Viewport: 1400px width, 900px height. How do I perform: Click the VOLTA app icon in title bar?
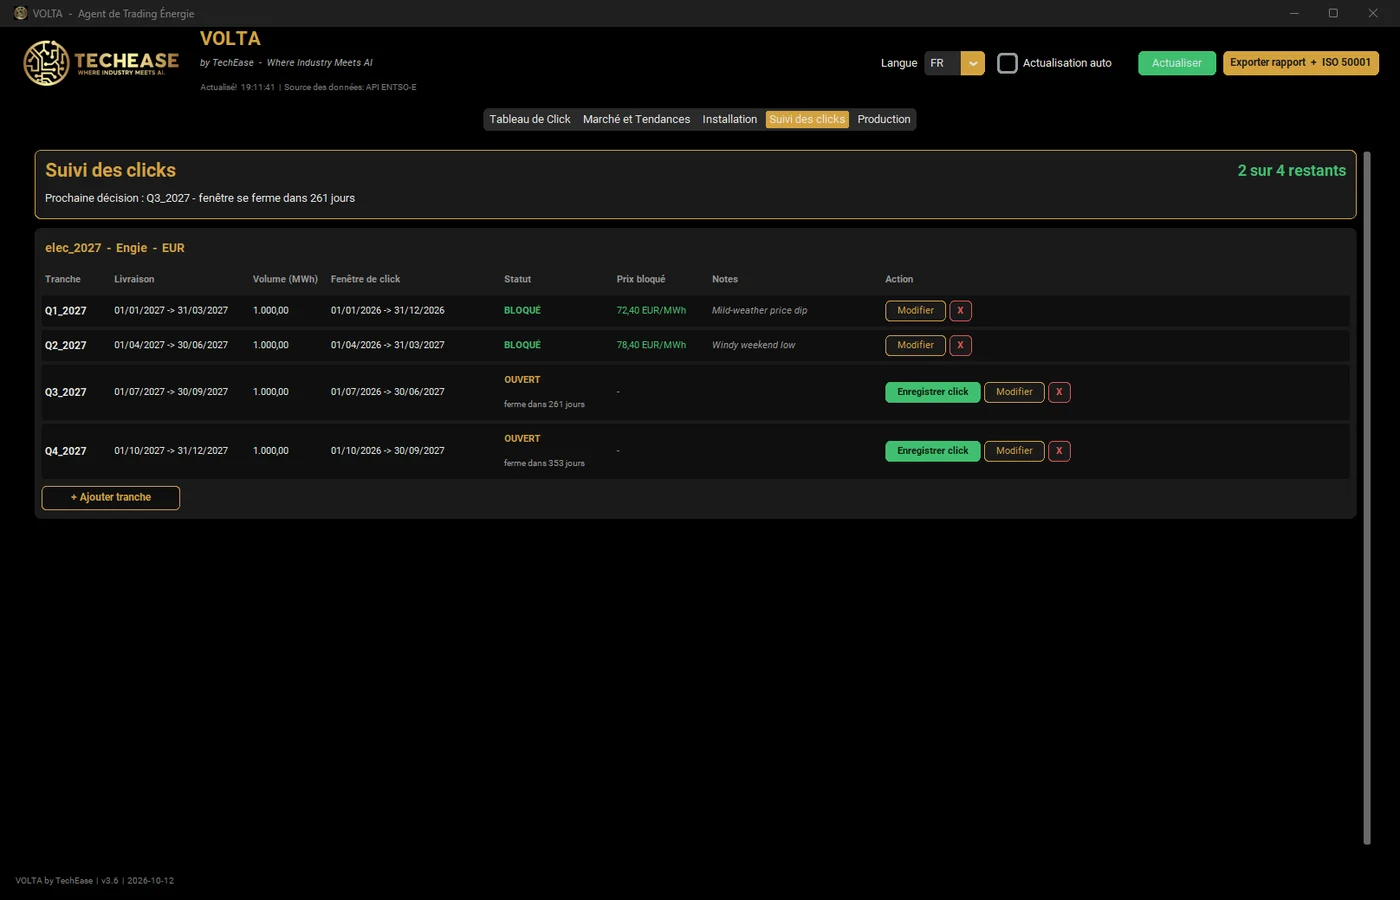(x=20, y=13)
